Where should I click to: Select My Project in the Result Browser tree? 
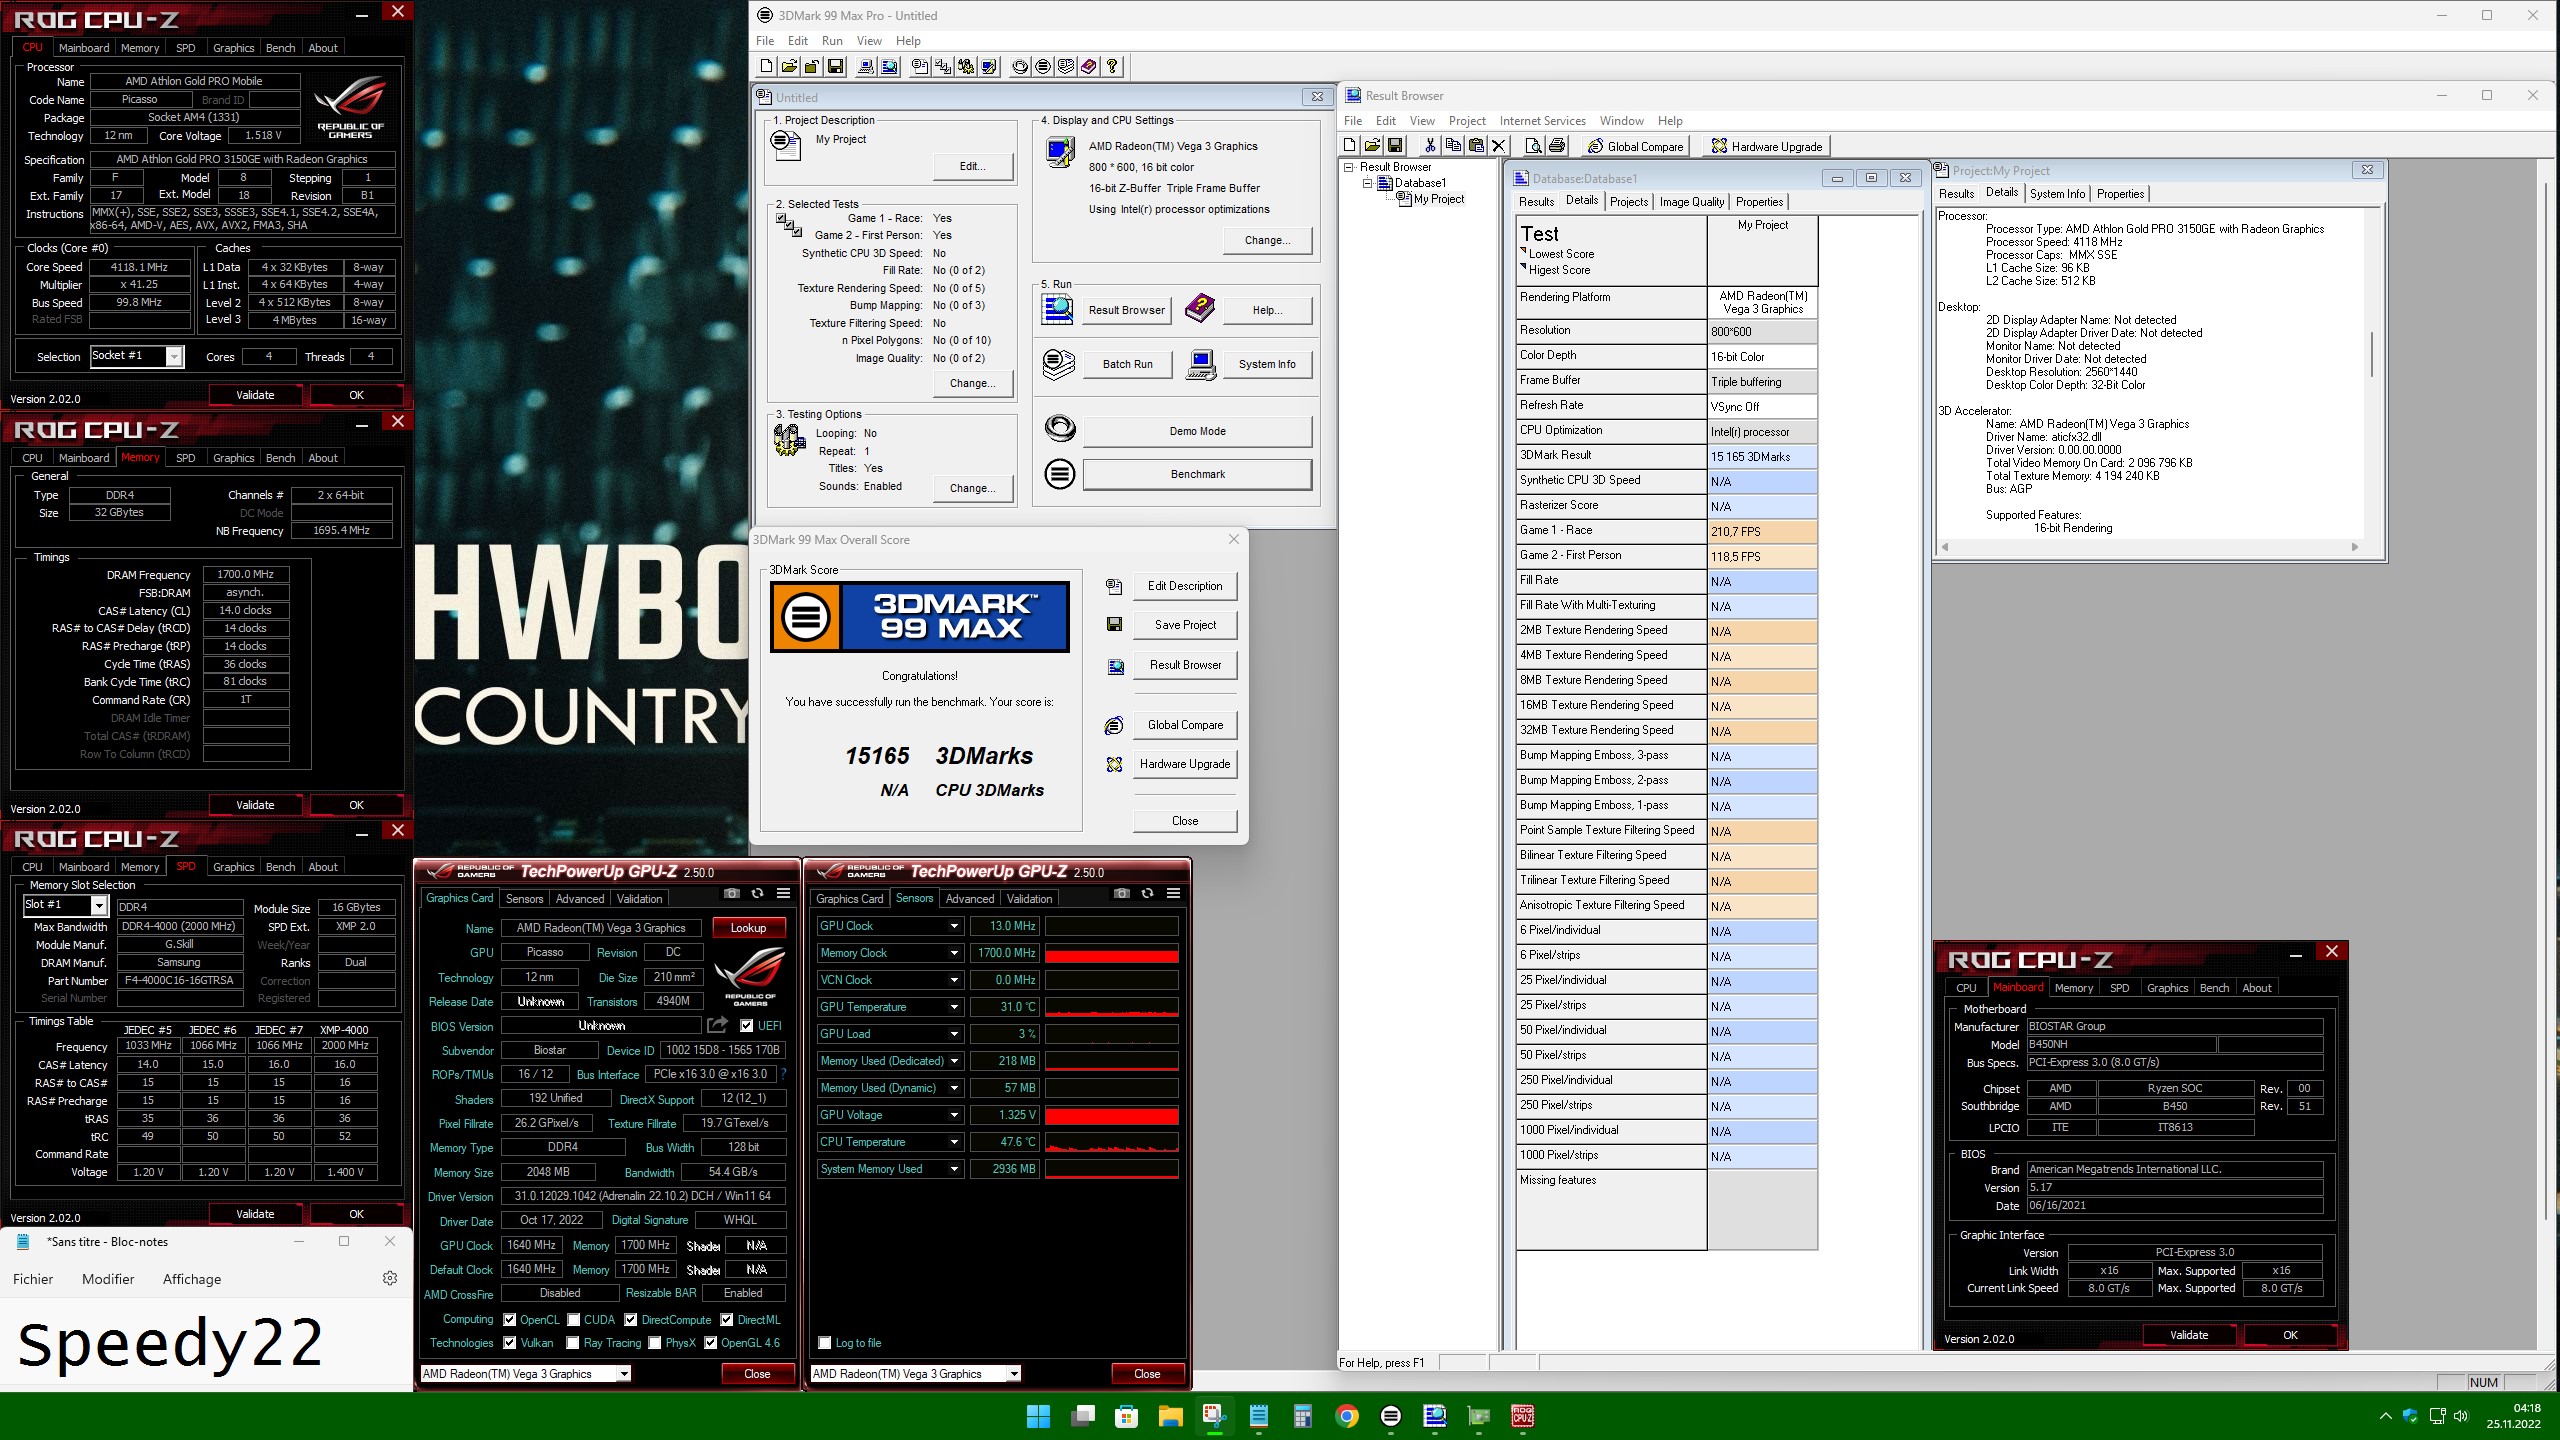(1438, 199)
